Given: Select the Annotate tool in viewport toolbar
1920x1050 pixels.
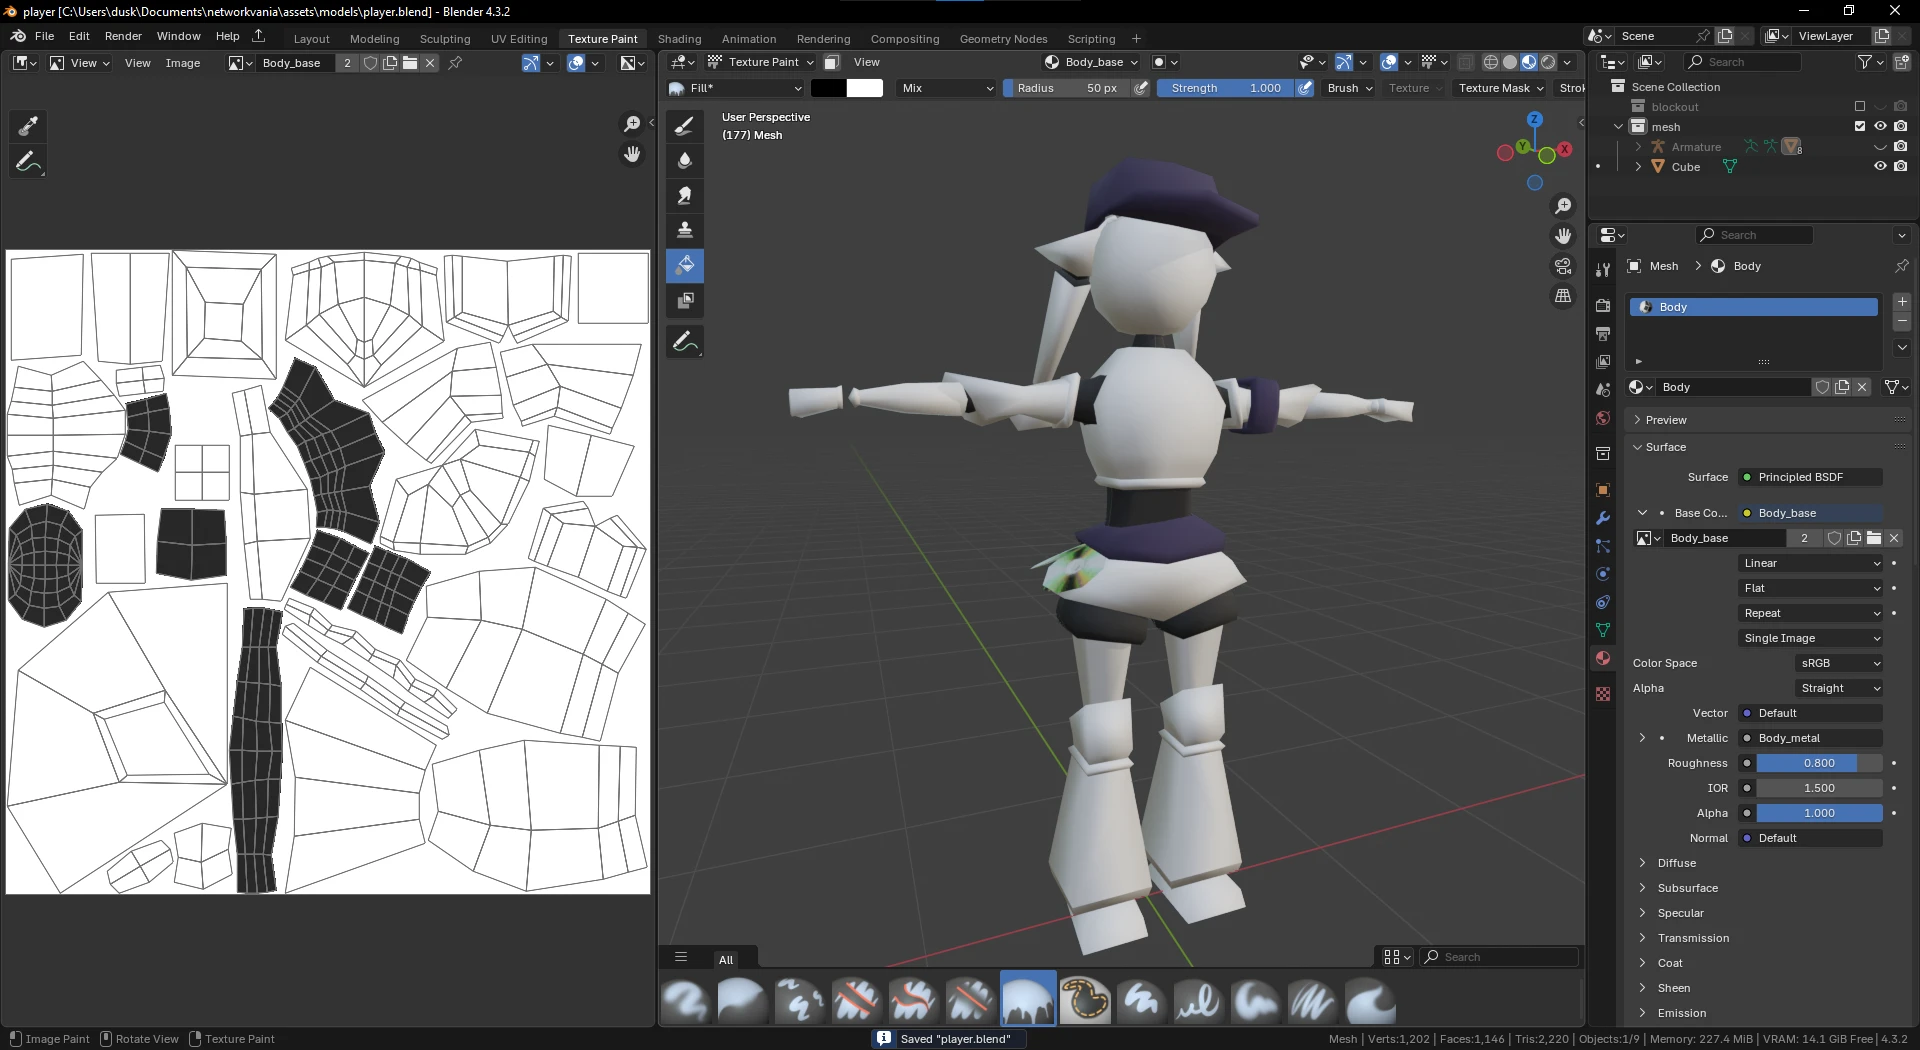Looking at the screenshot, I should 685,342.
